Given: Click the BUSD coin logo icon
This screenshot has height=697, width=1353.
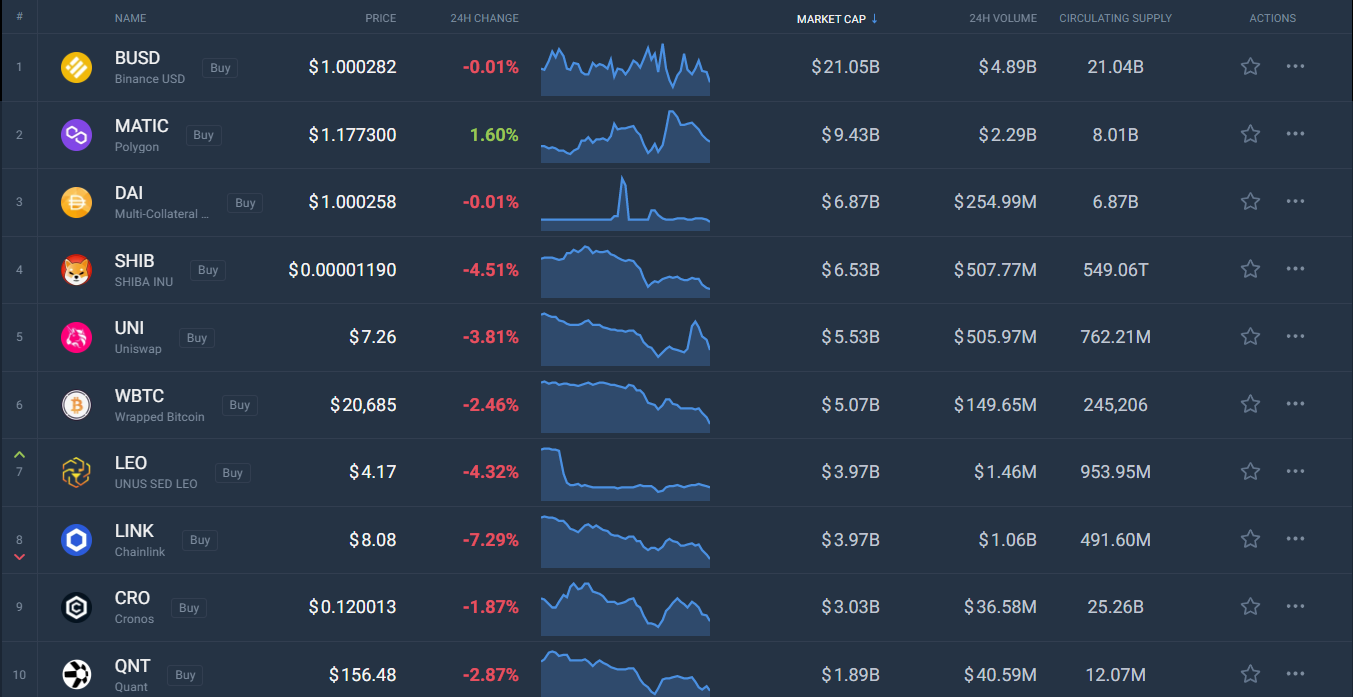Looking at the screenshot, I should (77, 67).
